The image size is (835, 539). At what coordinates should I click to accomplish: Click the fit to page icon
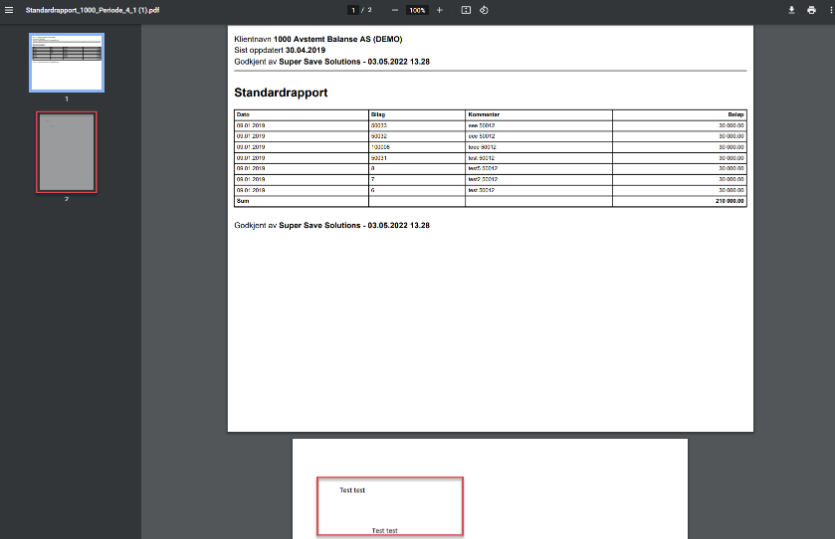[466, 10]
